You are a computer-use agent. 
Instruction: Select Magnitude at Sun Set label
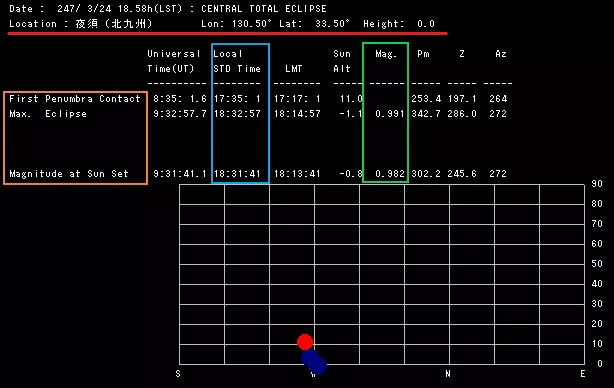(69, 174)
